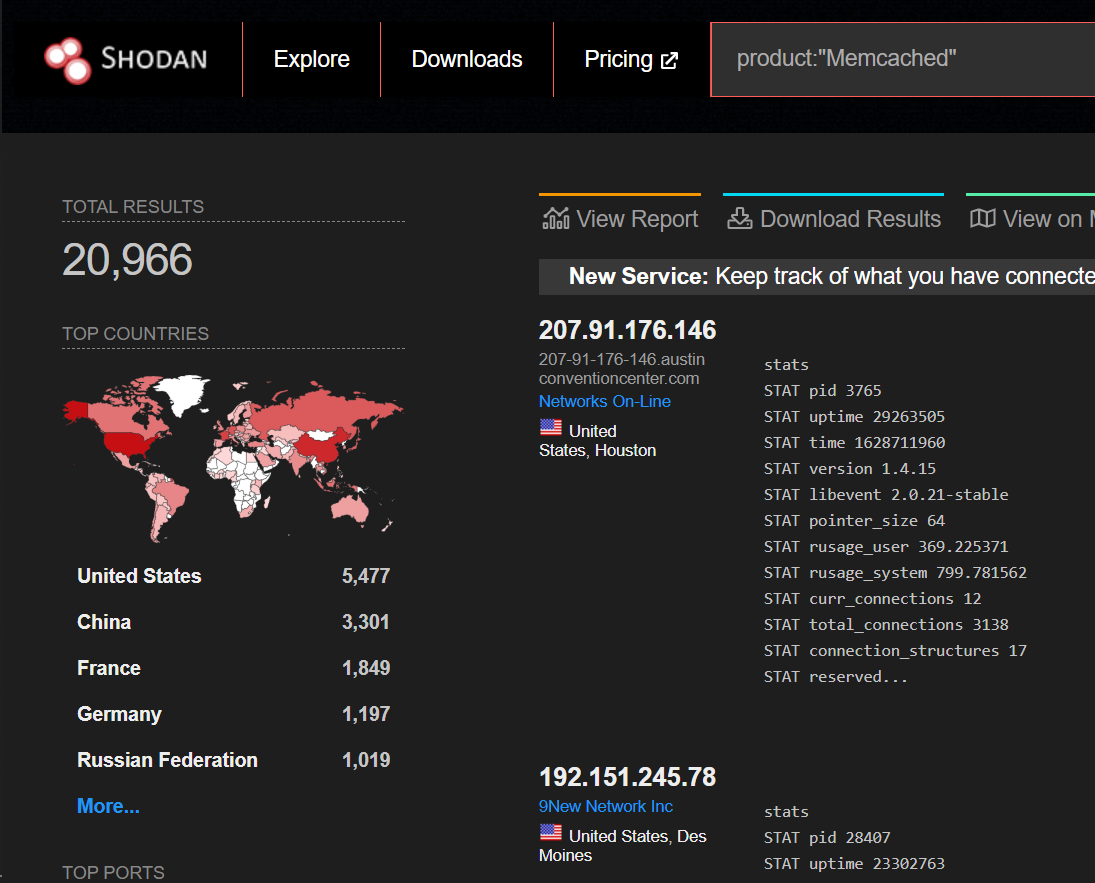Click the US flag by Des Moines

[551, 832]
